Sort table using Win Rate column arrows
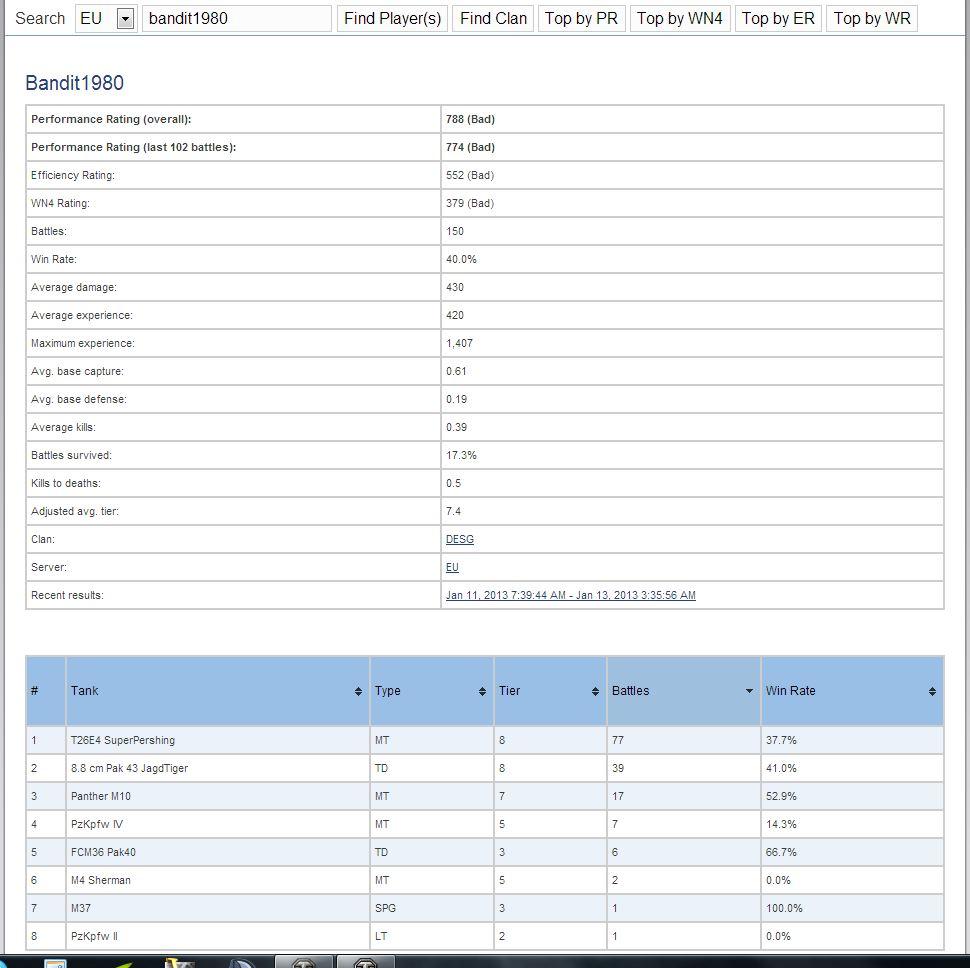 click(x=932, y=692)
